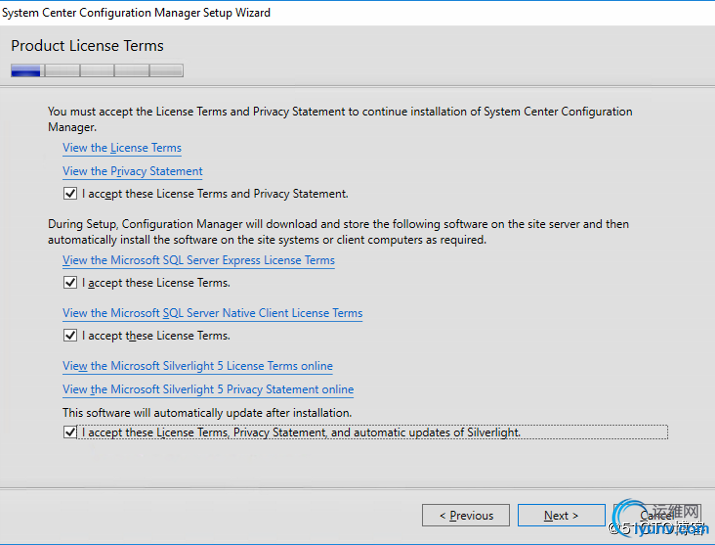Open the View the License Terms link
Image resolution: width=715 pixels, height=545 pixels.
(122, 148)
